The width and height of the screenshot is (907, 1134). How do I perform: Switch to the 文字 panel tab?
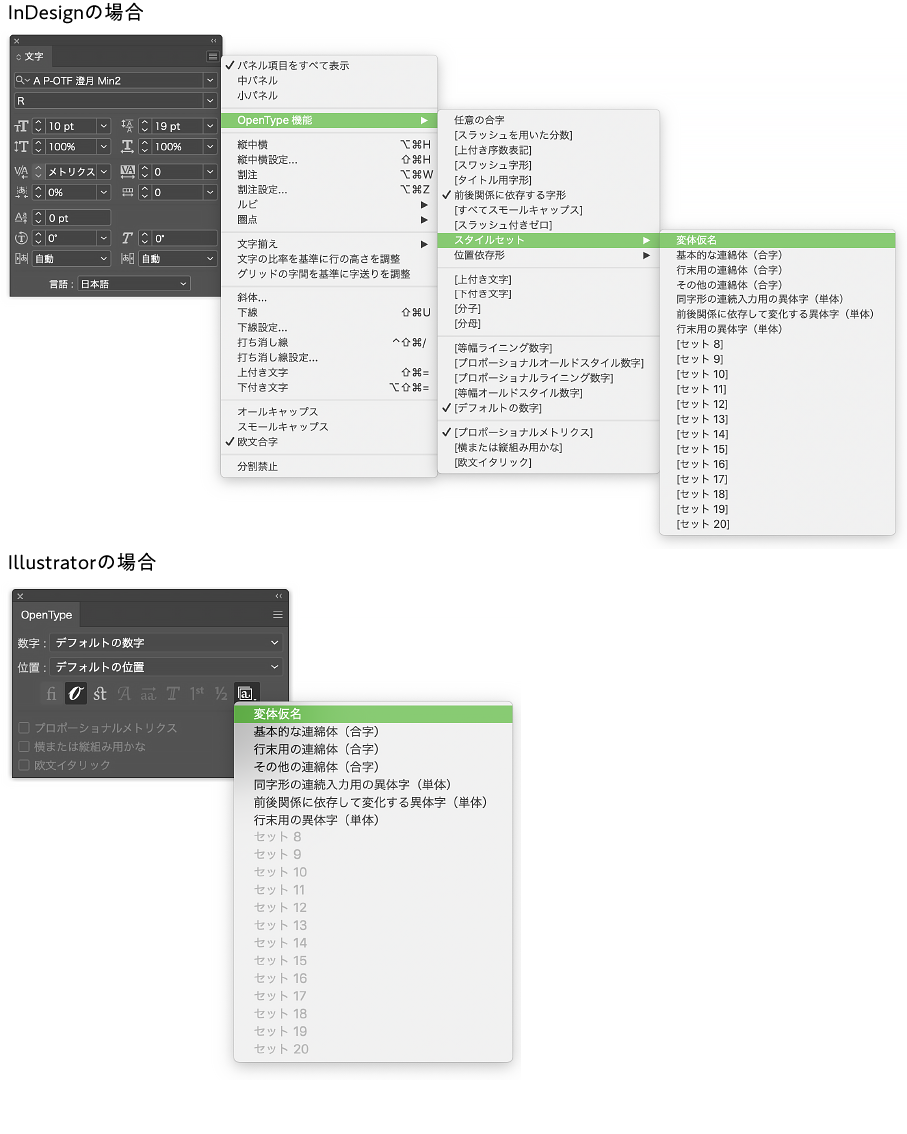[30, 56]
